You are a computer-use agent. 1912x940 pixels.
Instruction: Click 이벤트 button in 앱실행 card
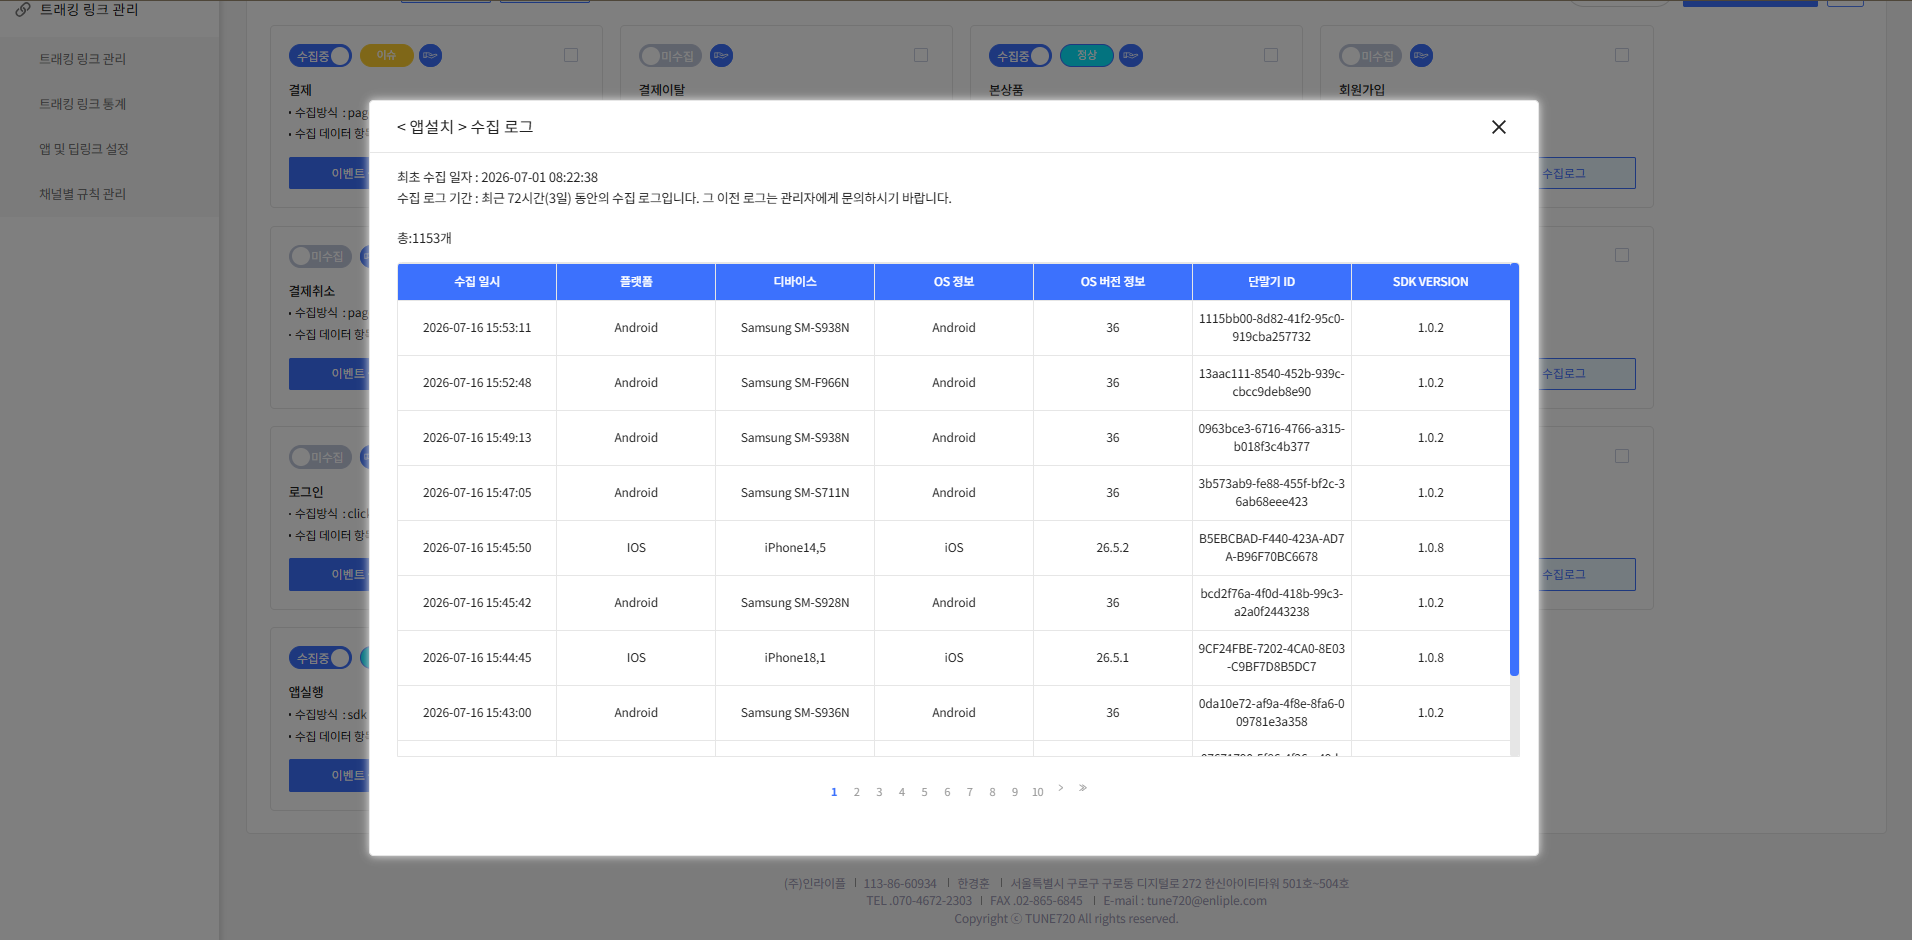[x=329, y=775]
